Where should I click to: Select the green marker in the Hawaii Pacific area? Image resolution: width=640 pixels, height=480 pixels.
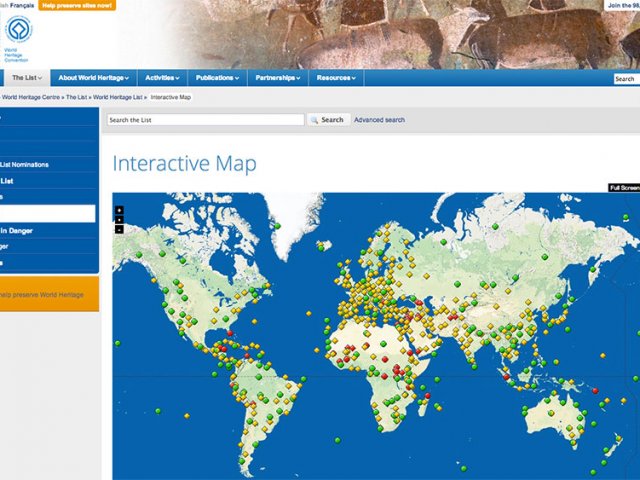(118, 344)
